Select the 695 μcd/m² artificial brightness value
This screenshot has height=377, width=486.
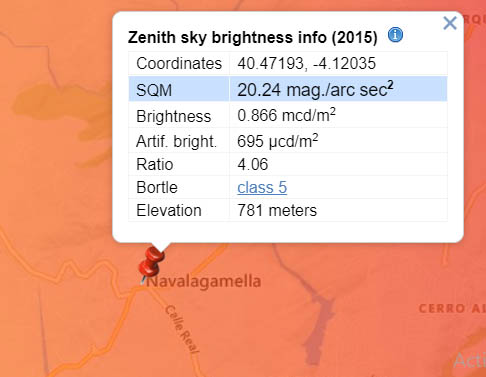point(278,141)
